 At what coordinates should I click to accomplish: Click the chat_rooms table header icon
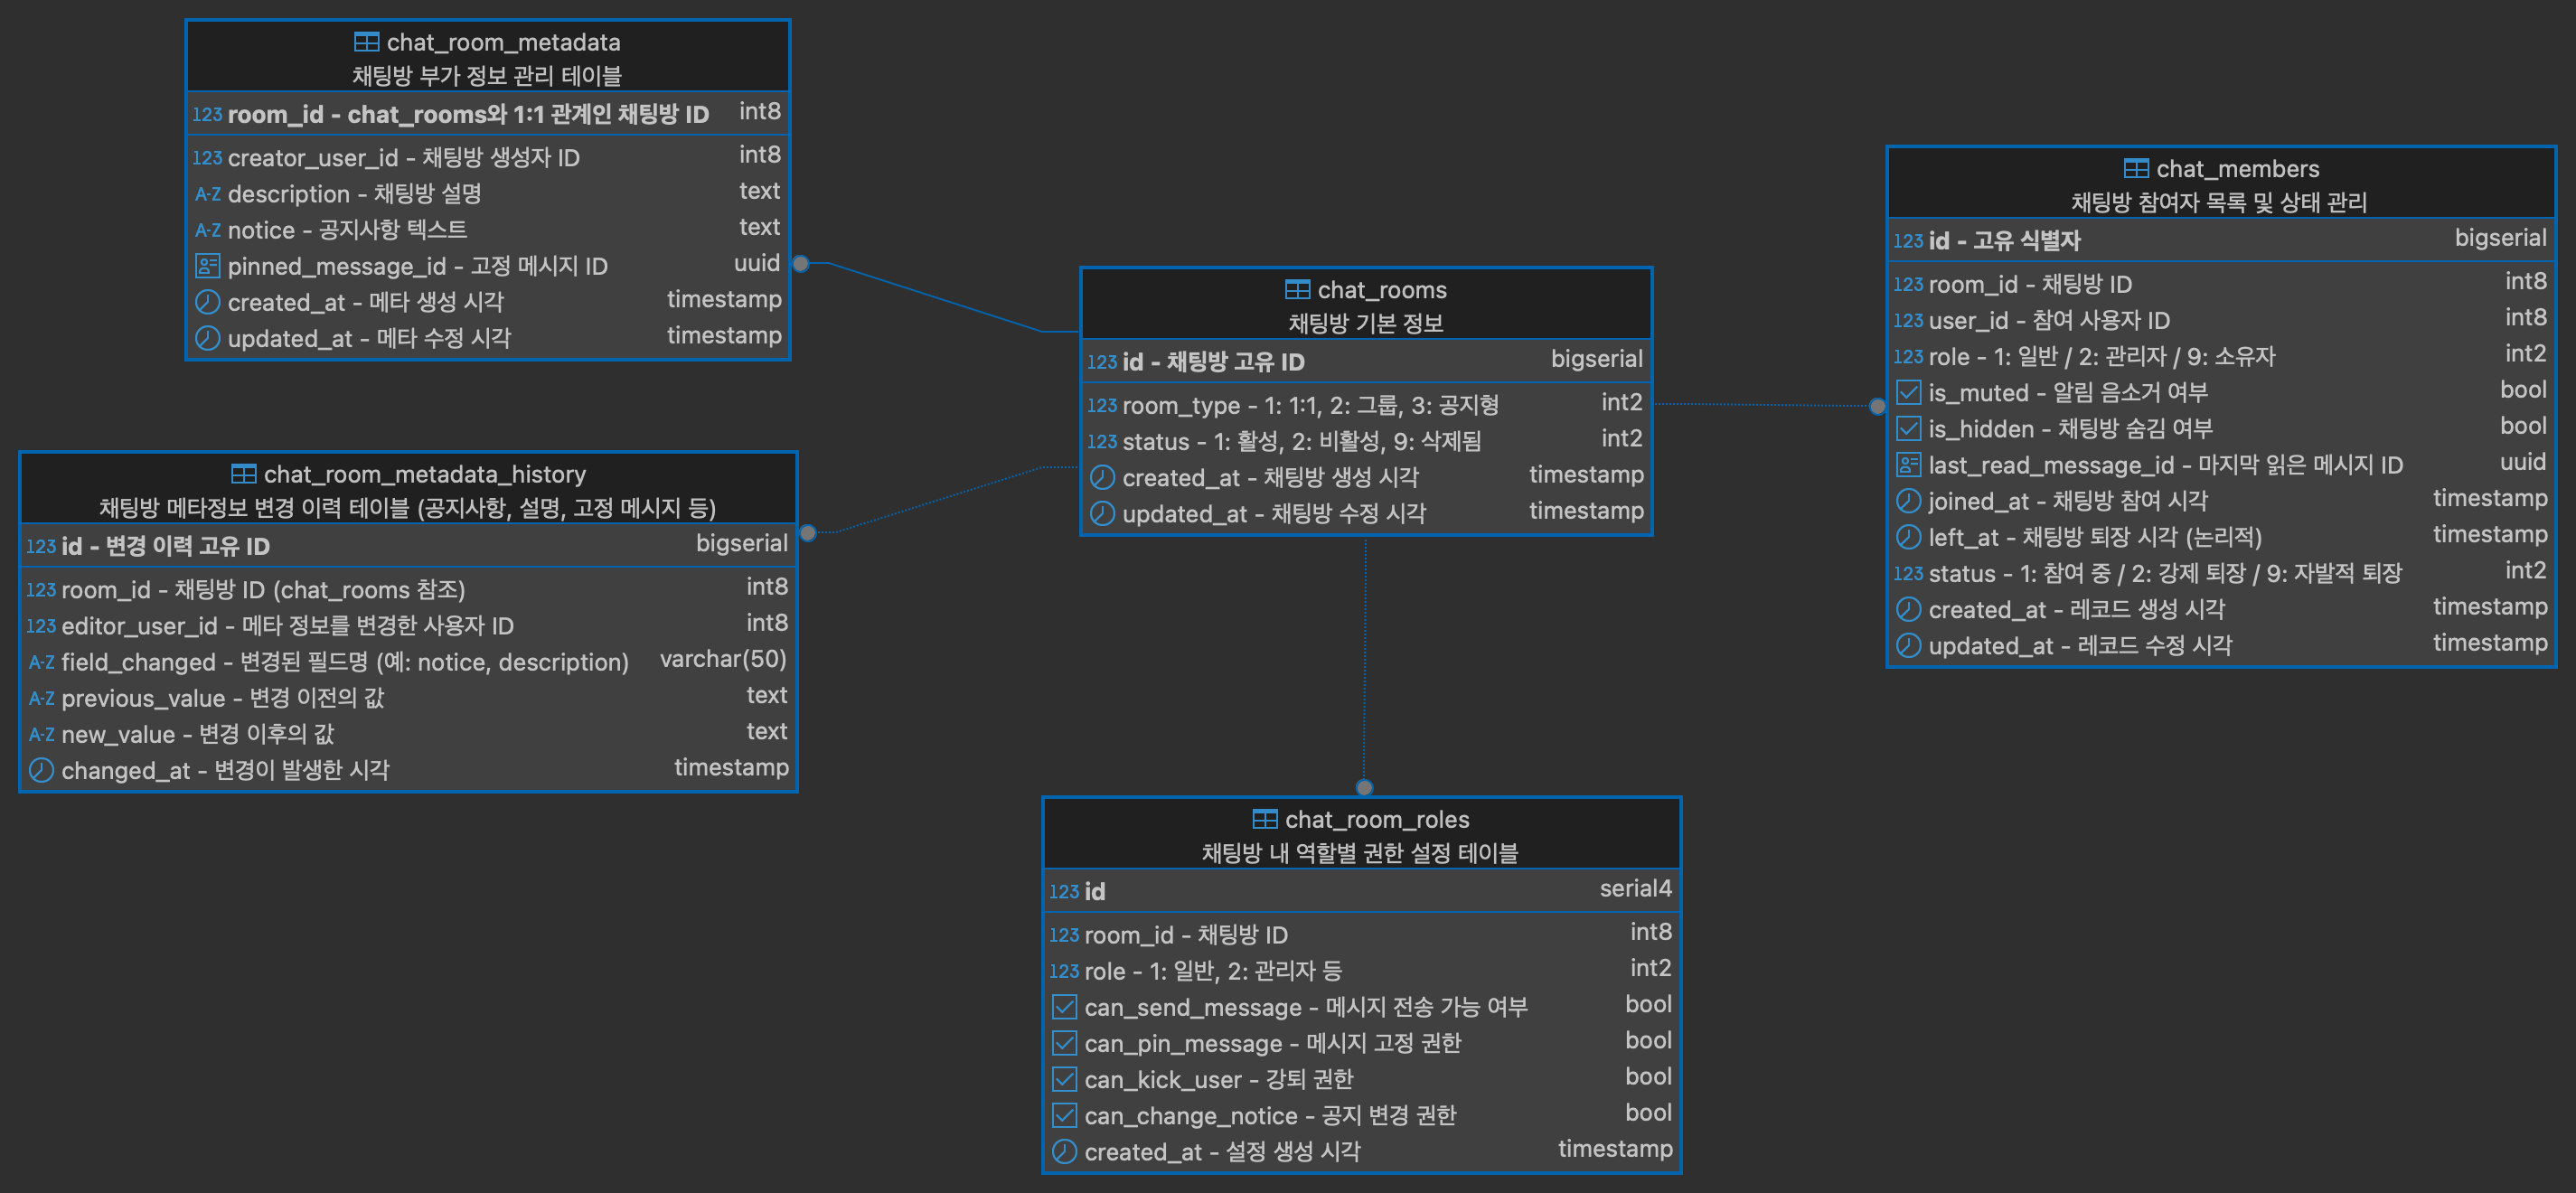(1297, 290)
